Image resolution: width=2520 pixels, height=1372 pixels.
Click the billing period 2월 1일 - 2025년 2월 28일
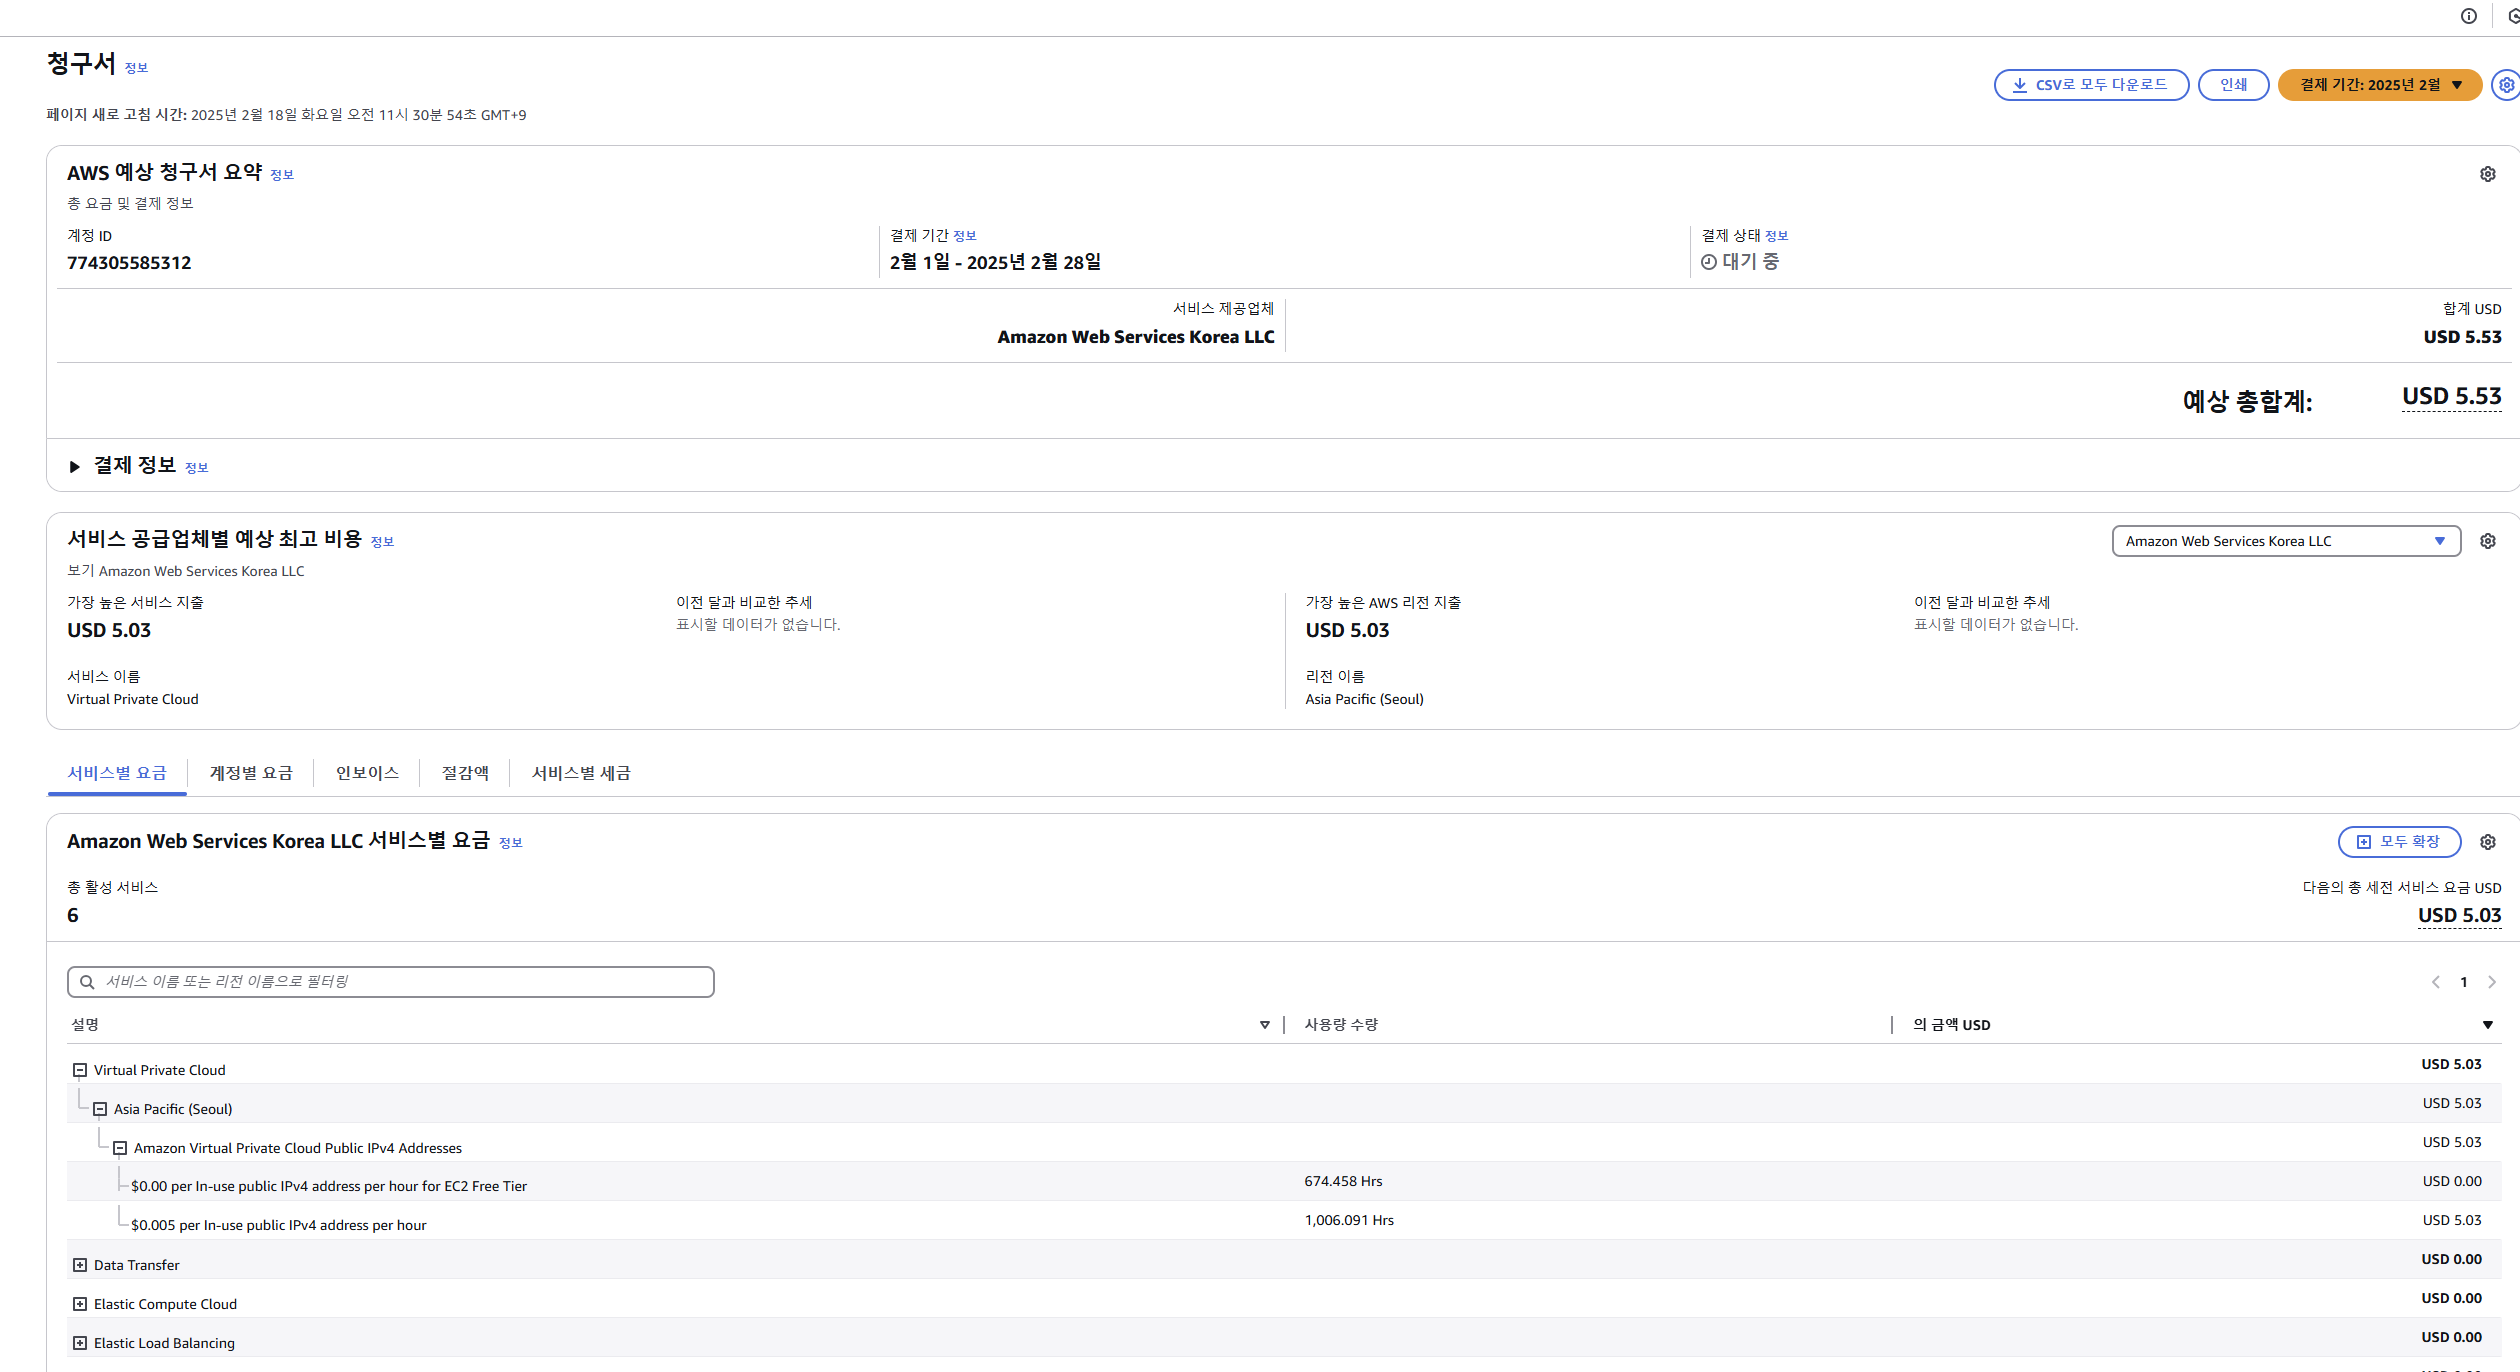click(995, 262)
